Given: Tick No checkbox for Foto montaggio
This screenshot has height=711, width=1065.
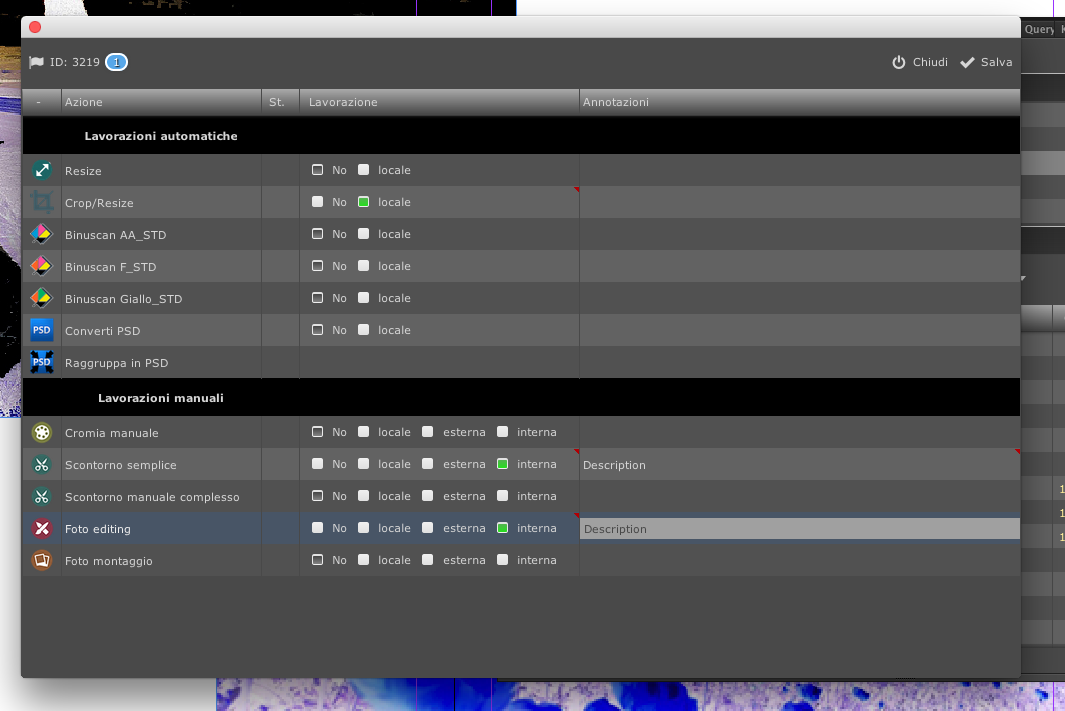Looking at the screenshot, I should [x=318, y=560].
